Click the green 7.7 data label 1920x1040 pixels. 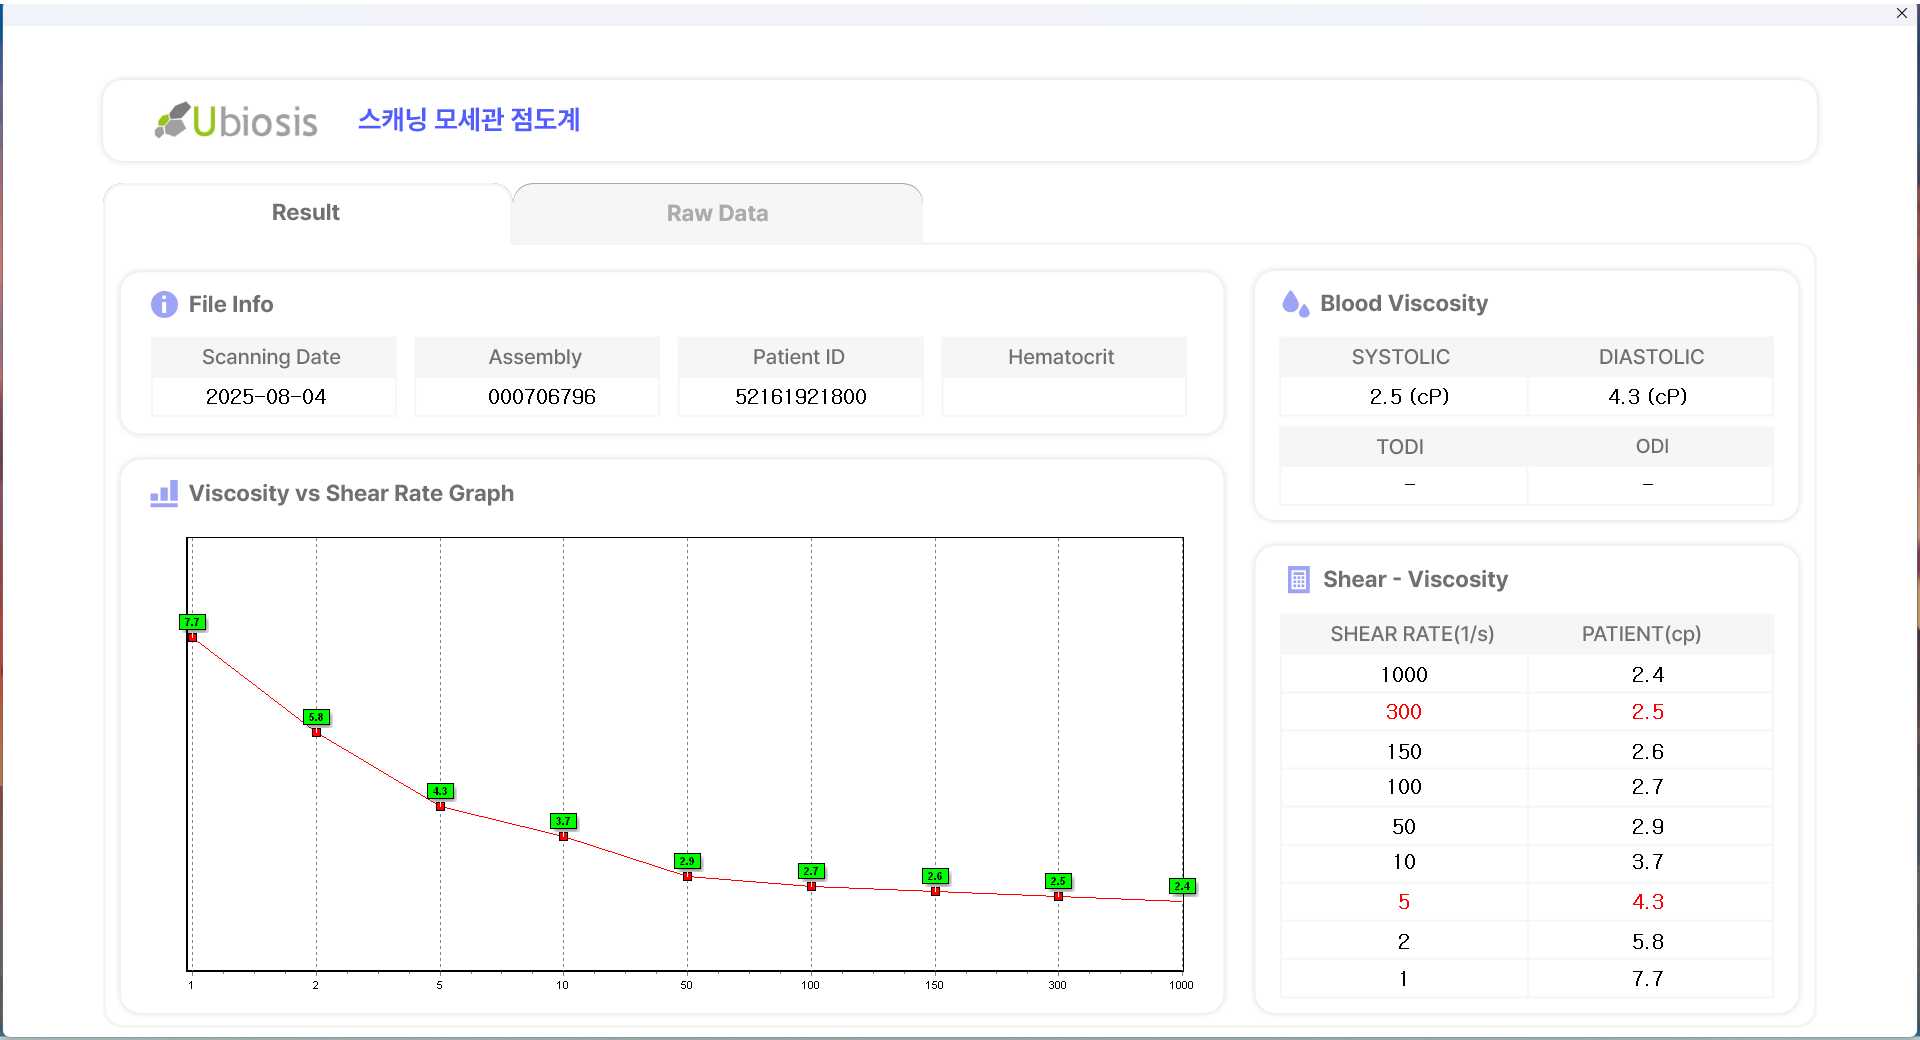192,622
